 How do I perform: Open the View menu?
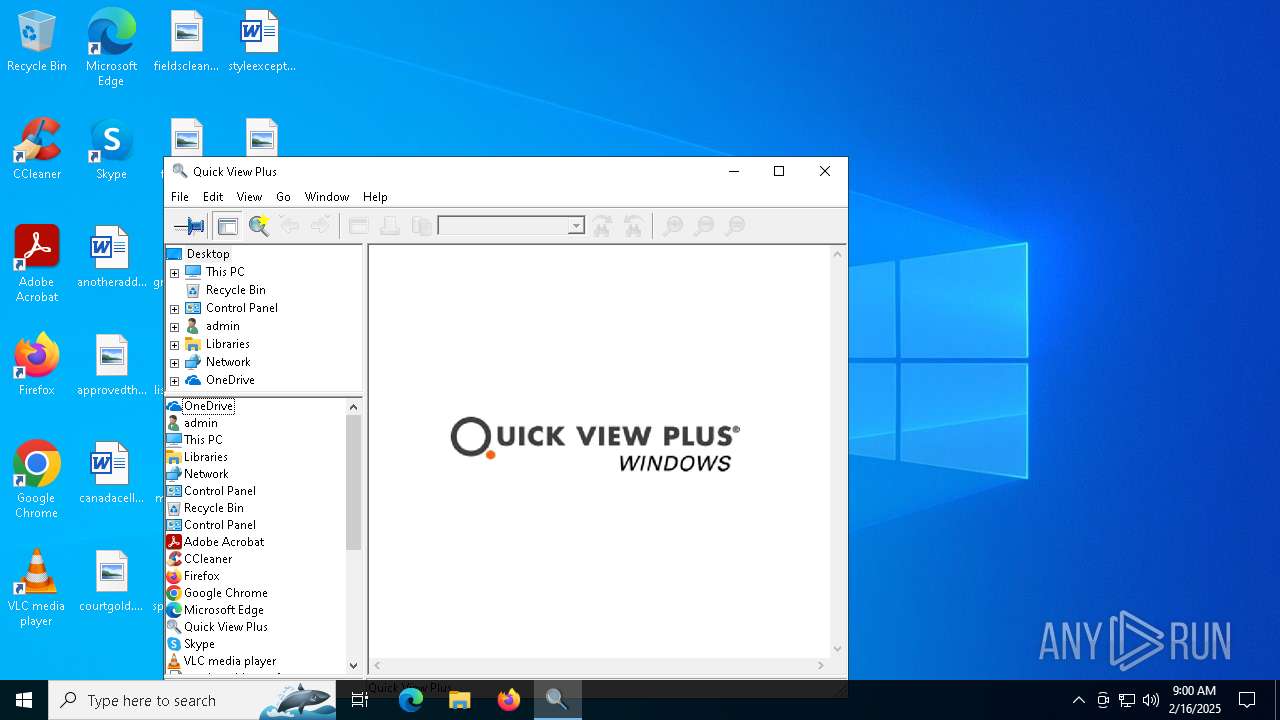[249, 197]
